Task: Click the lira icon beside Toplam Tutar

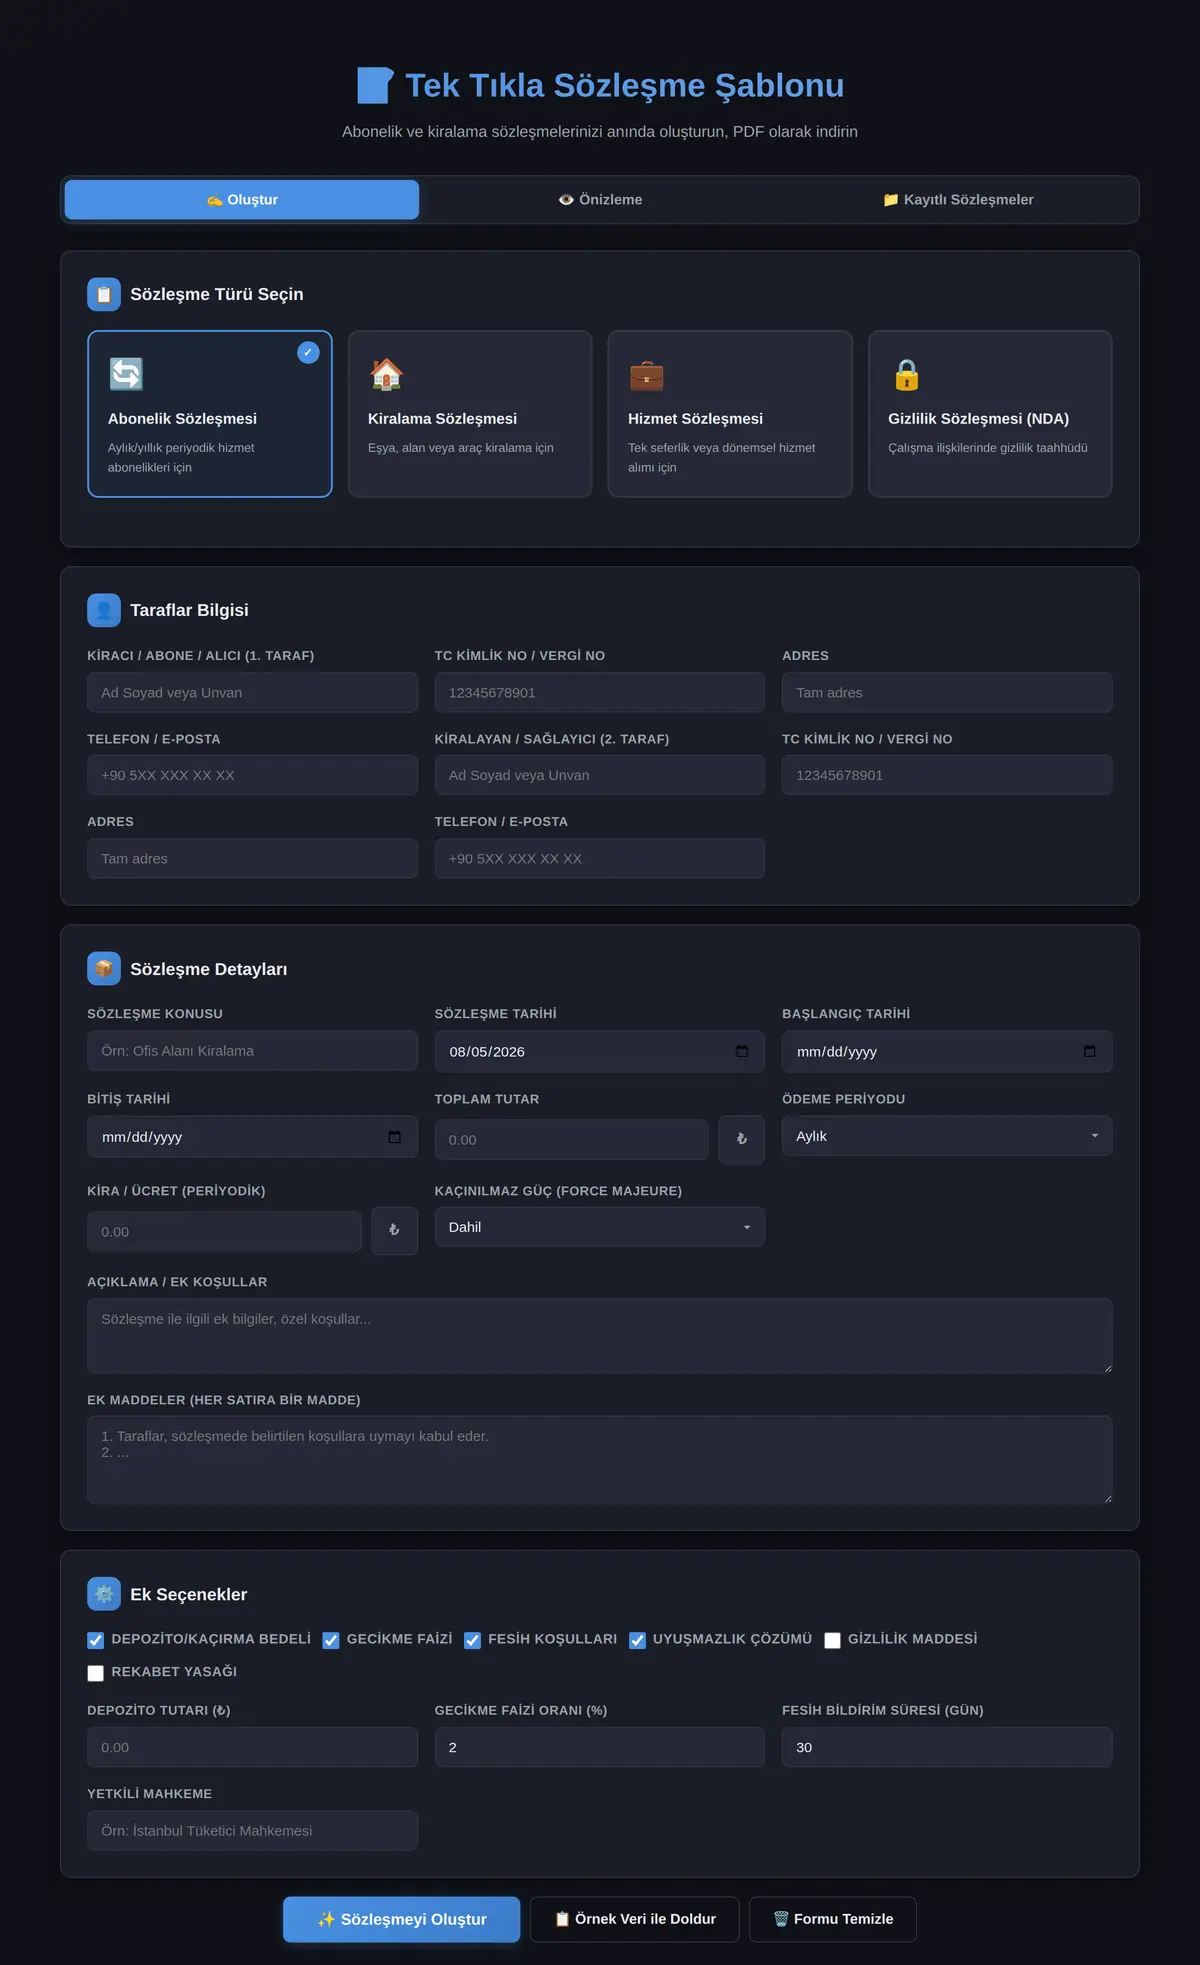Action: tap(741, 1140)
